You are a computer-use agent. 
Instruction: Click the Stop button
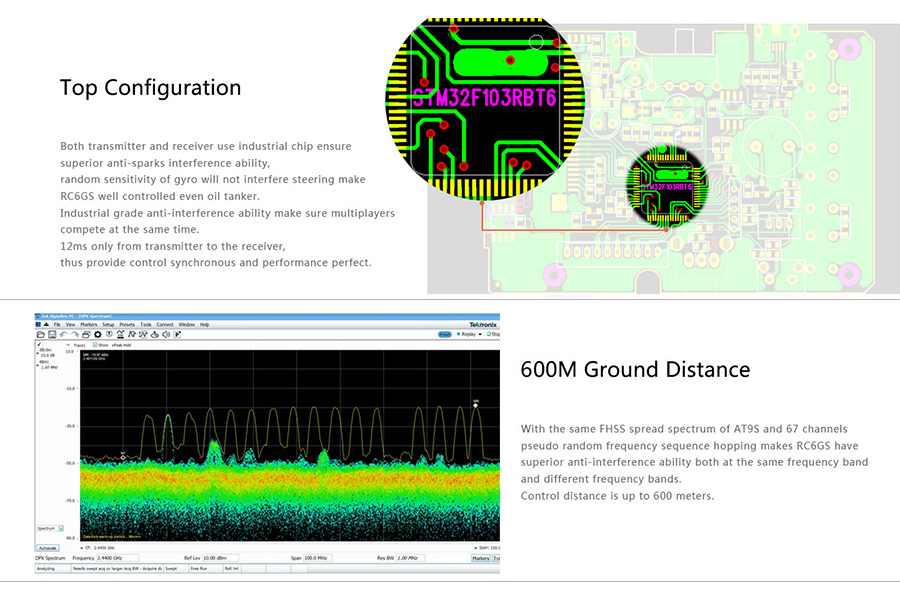point(494,334)
